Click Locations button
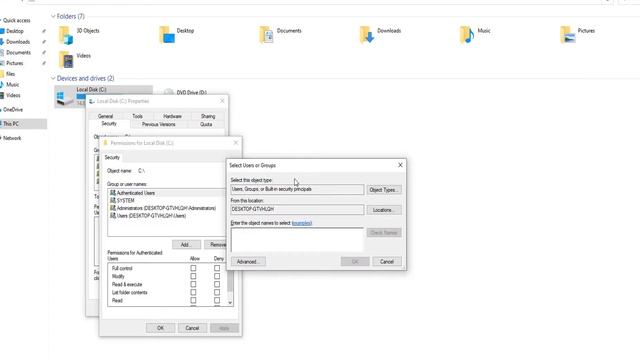Viewport: 640px width, 360px height. pyautogui.click(x=384, y=210)
